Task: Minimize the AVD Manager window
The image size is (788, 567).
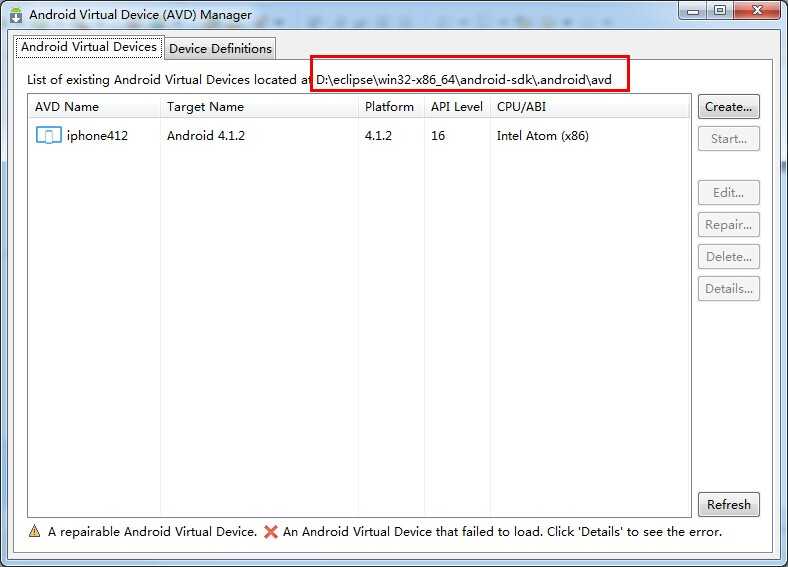Action: click(694, 11)
